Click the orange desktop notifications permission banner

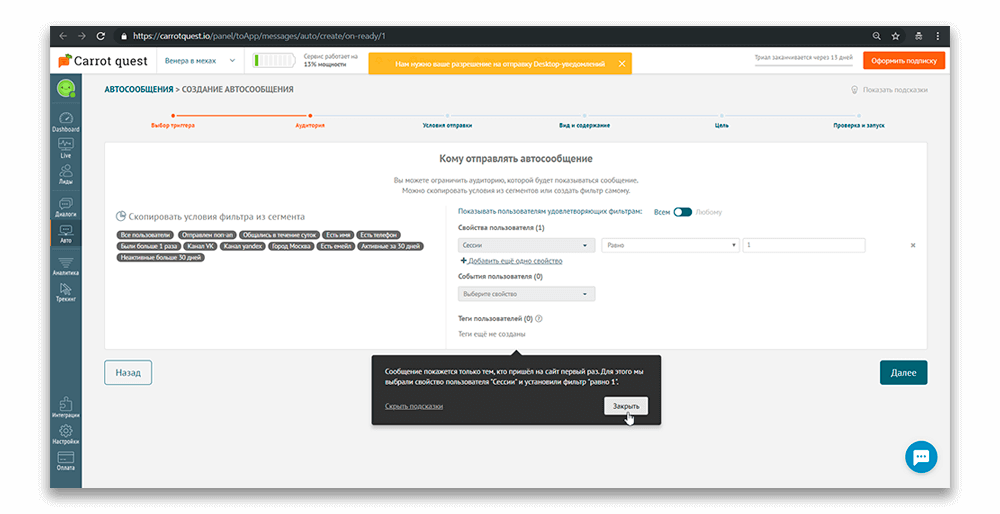500,64
